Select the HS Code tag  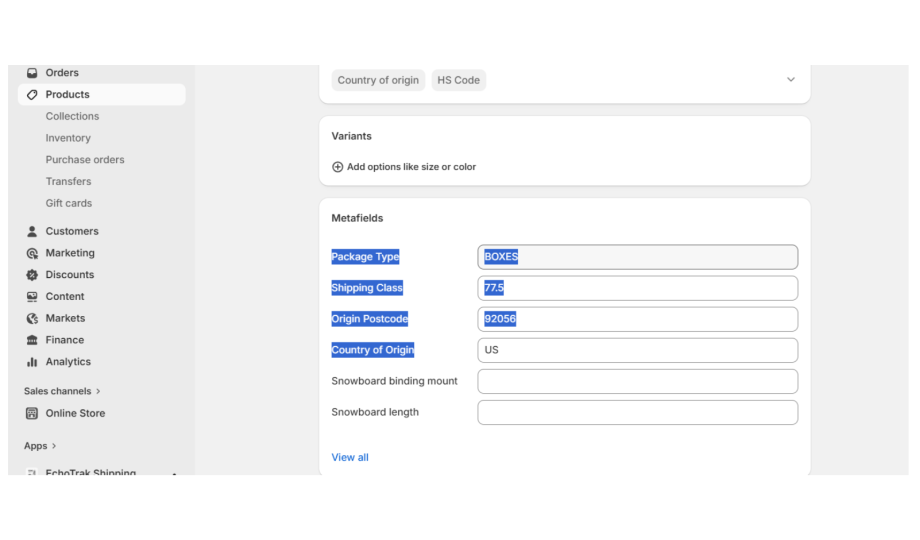pos(458,80)
